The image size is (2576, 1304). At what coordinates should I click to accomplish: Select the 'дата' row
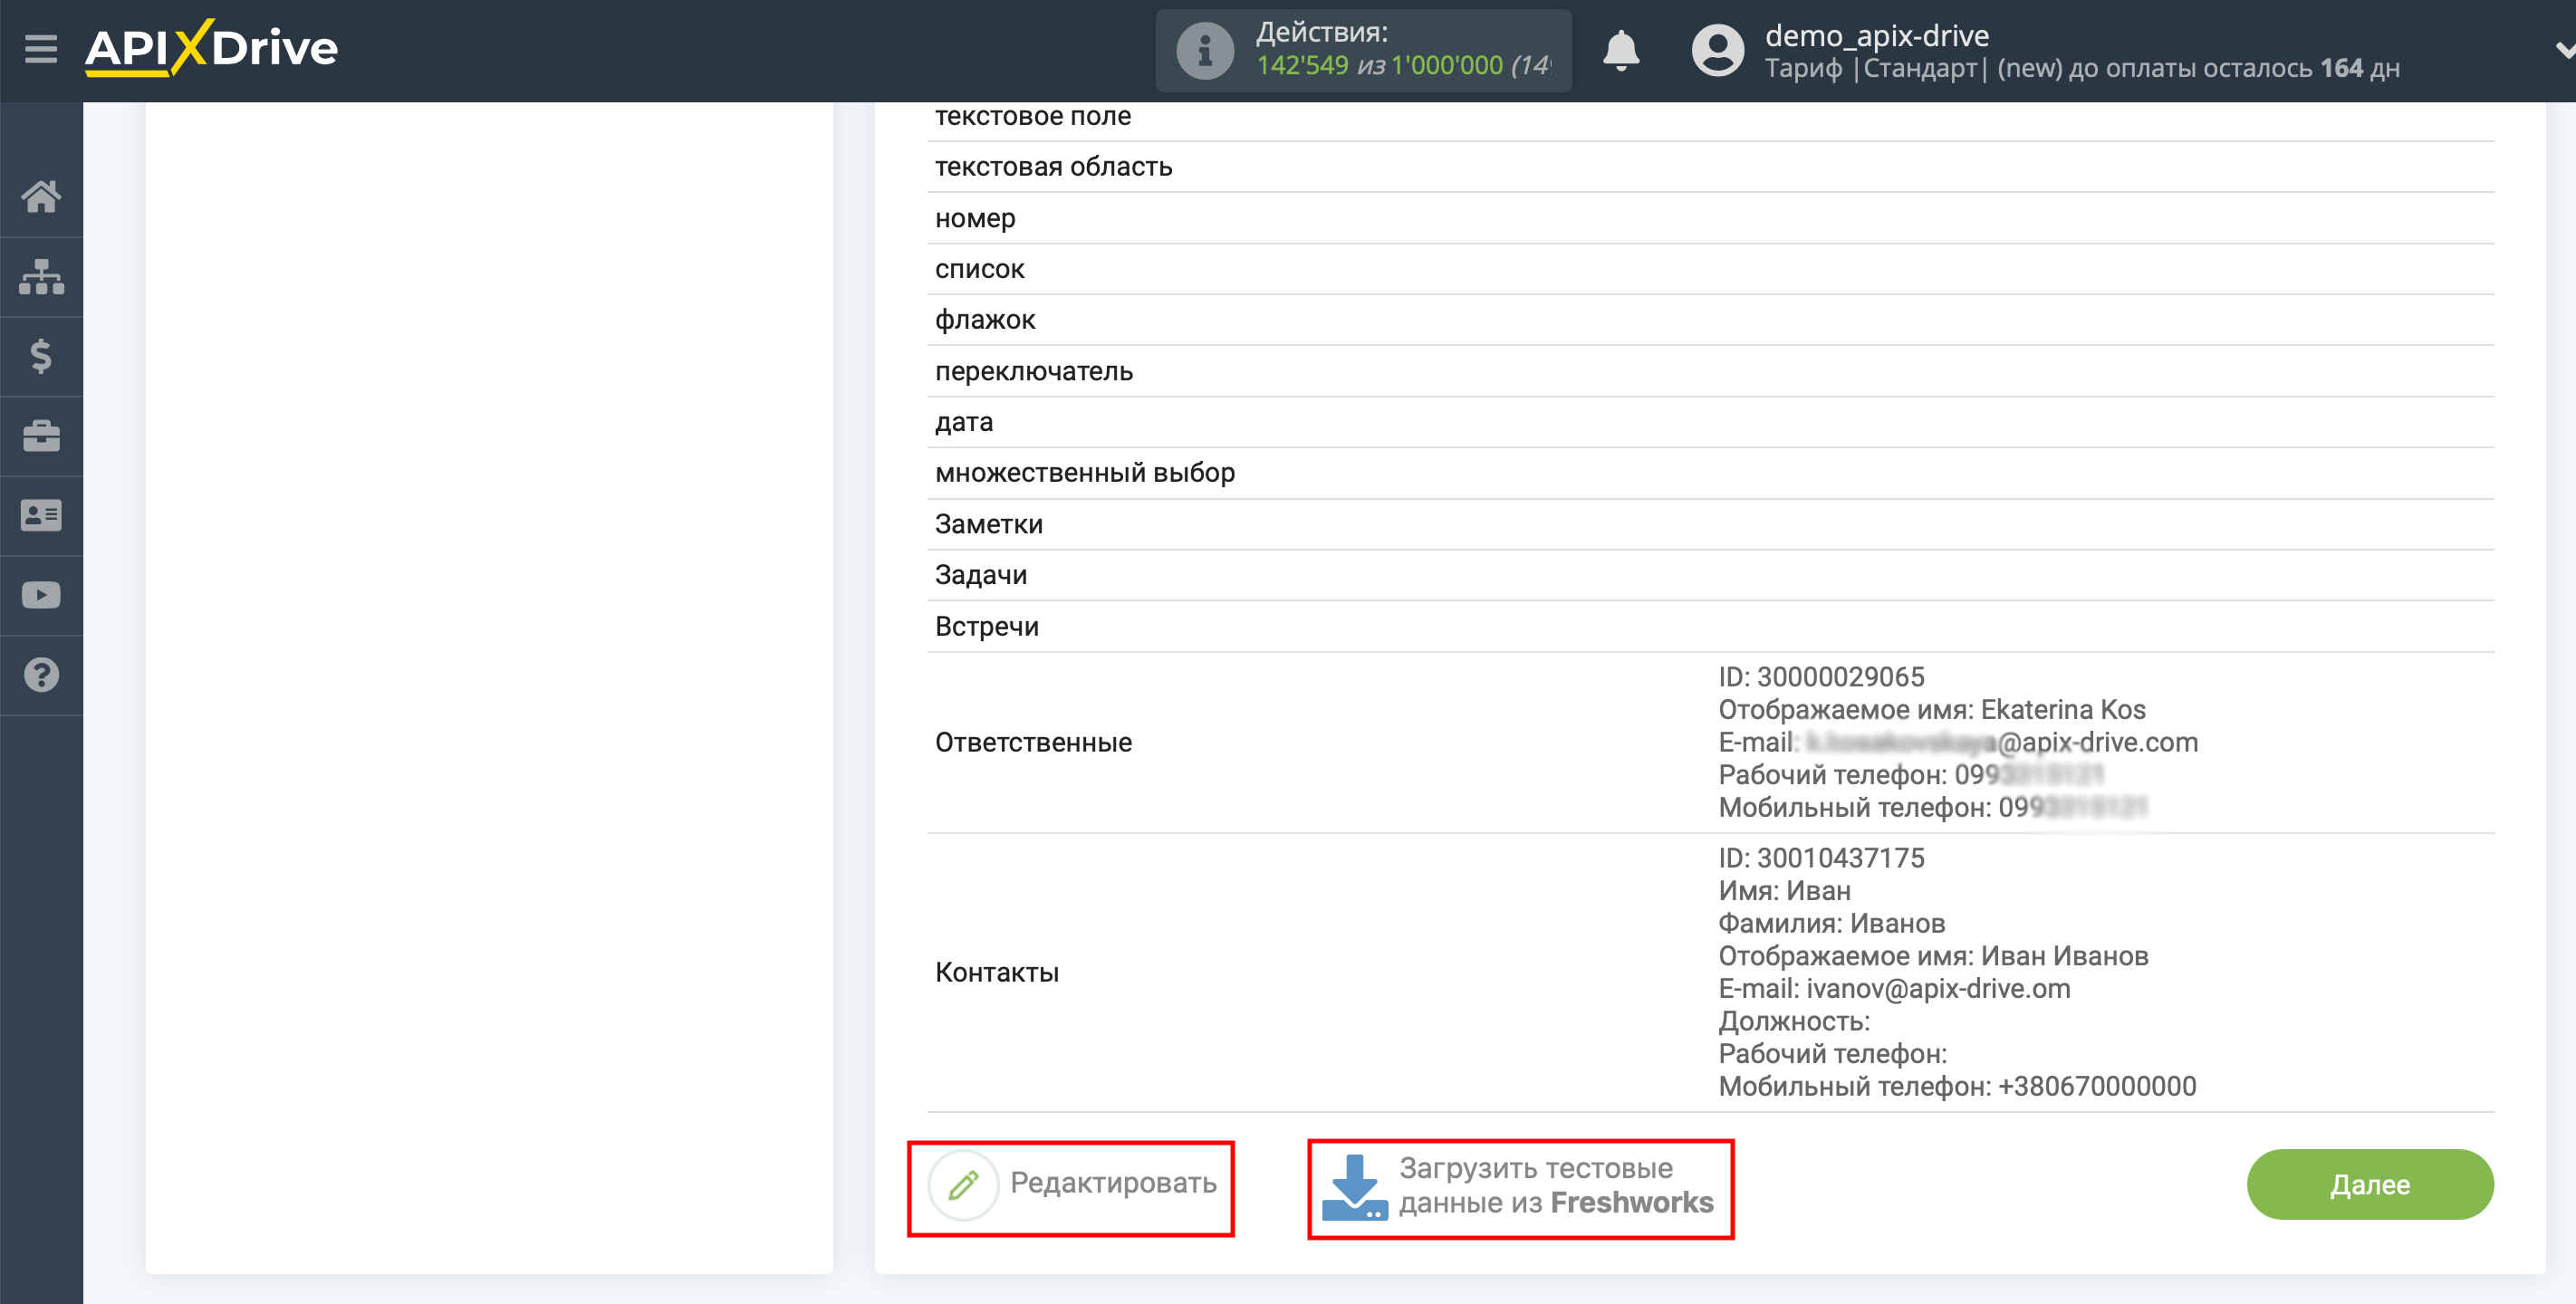1710,422
